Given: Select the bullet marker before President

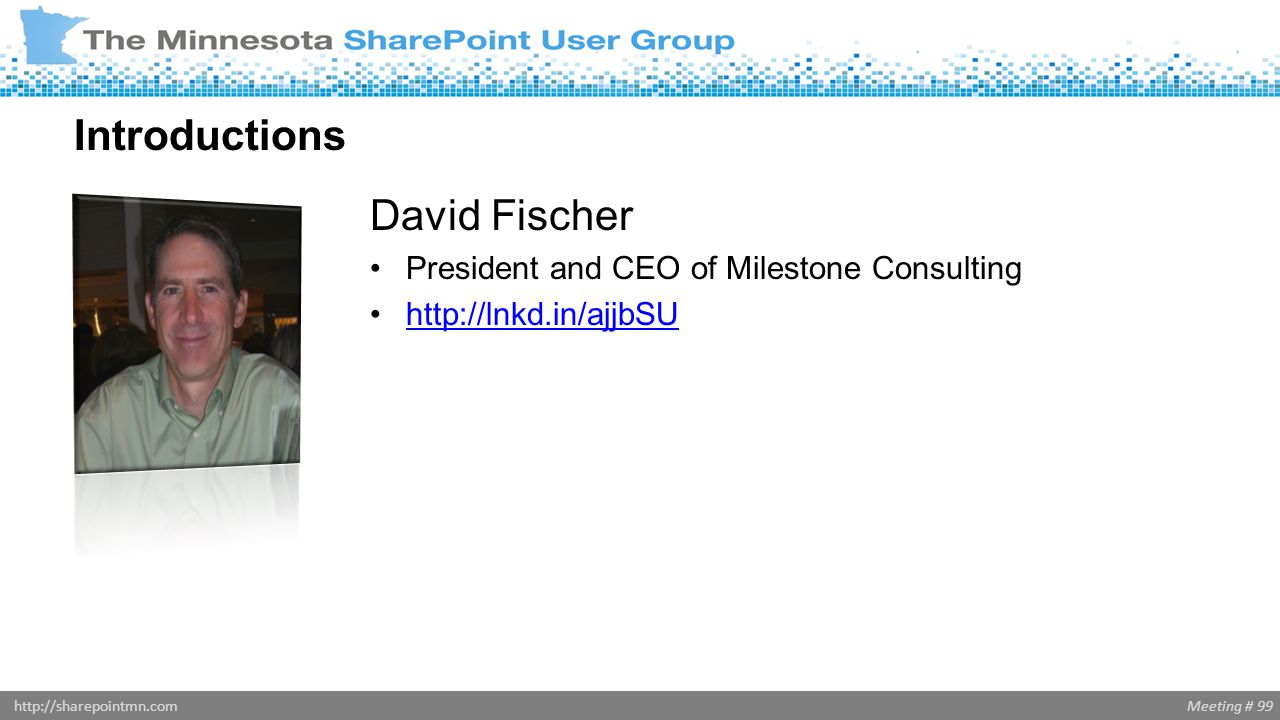Looking at the screenshot, I should (376, 269).
